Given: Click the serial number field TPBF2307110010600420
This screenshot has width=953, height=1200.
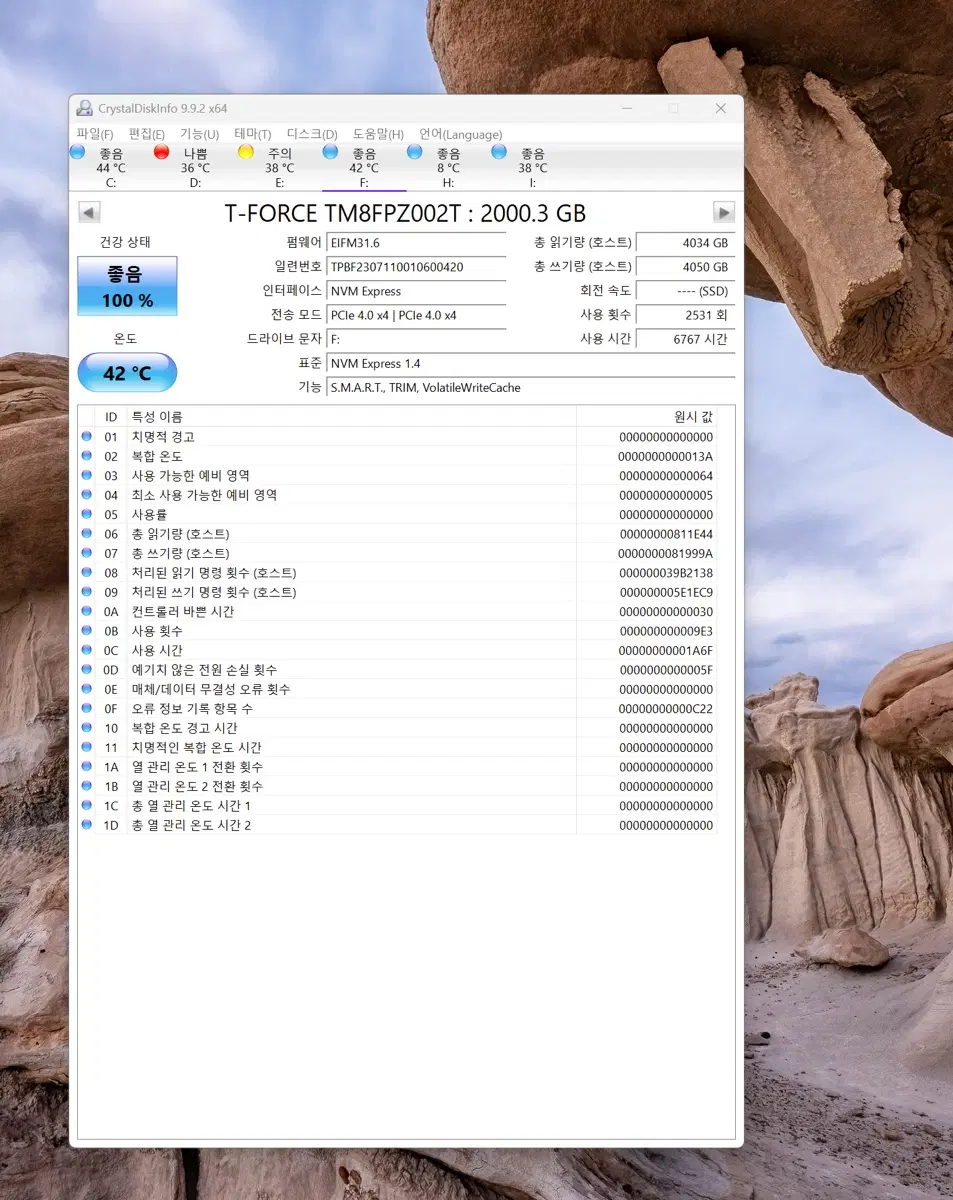Looking at the screenshot, I should pyautogui.click(x=416, y=267).
